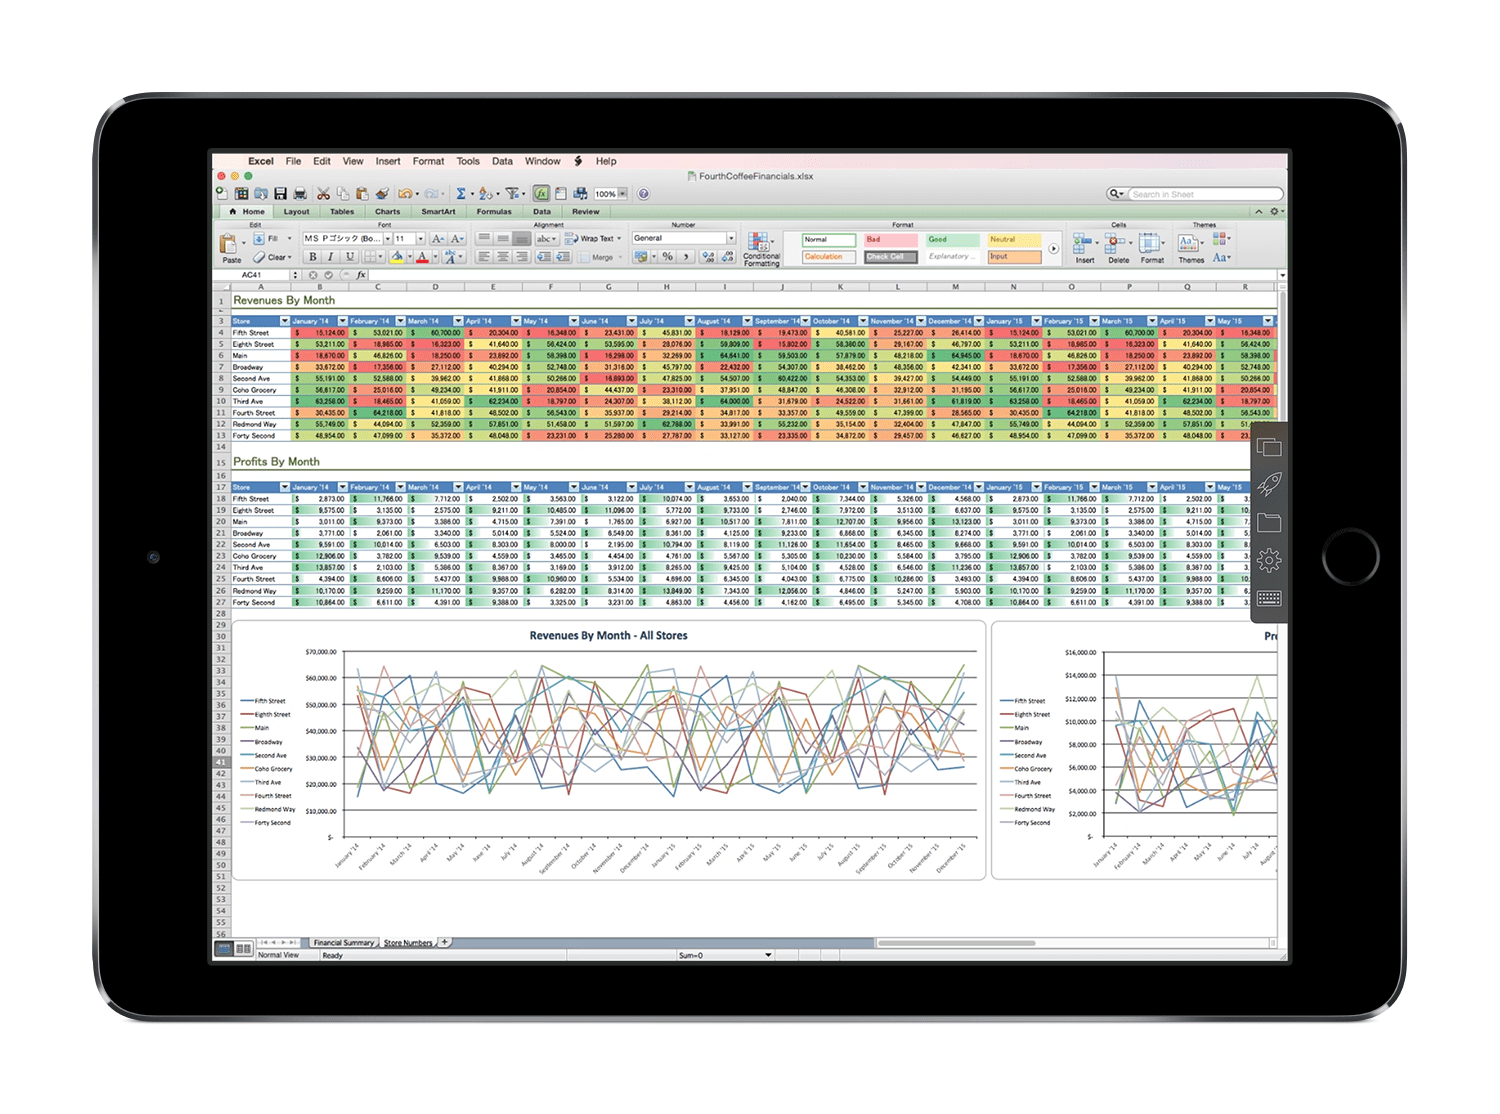The width and height of the screenshot is (1500, 1114).
Task: Click the Filter funnel icon
Action: [x=512, y=194]
